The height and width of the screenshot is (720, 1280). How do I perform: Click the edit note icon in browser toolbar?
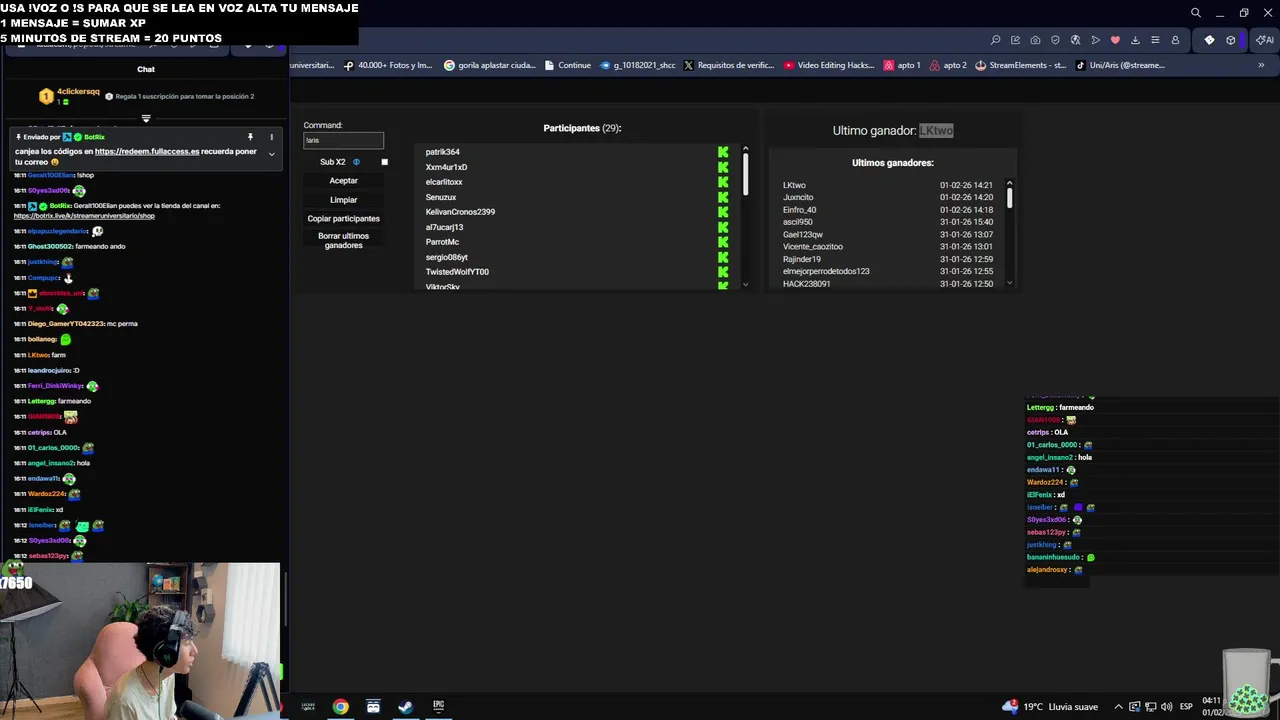pos(1015,40)
